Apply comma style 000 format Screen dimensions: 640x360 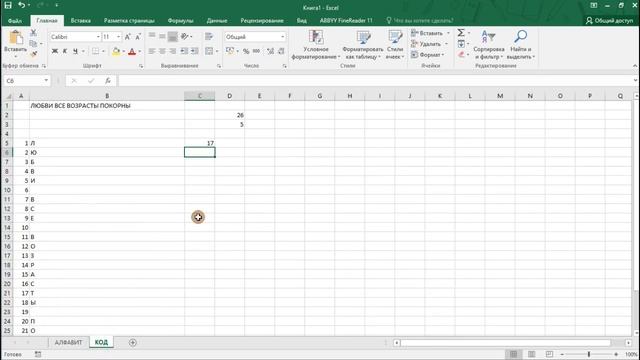(256, 51)
